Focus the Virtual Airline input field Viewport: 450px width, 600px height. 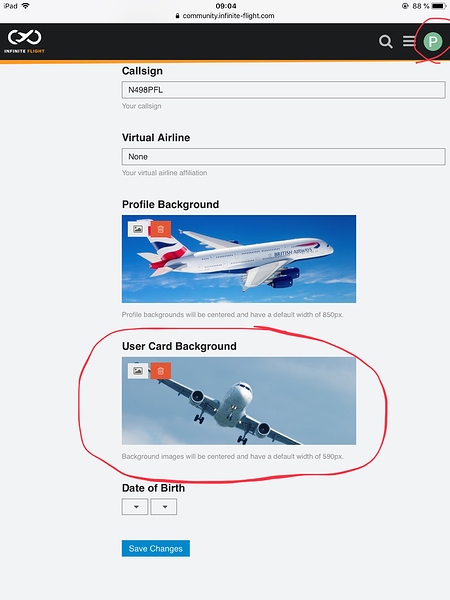pos(284,157)
